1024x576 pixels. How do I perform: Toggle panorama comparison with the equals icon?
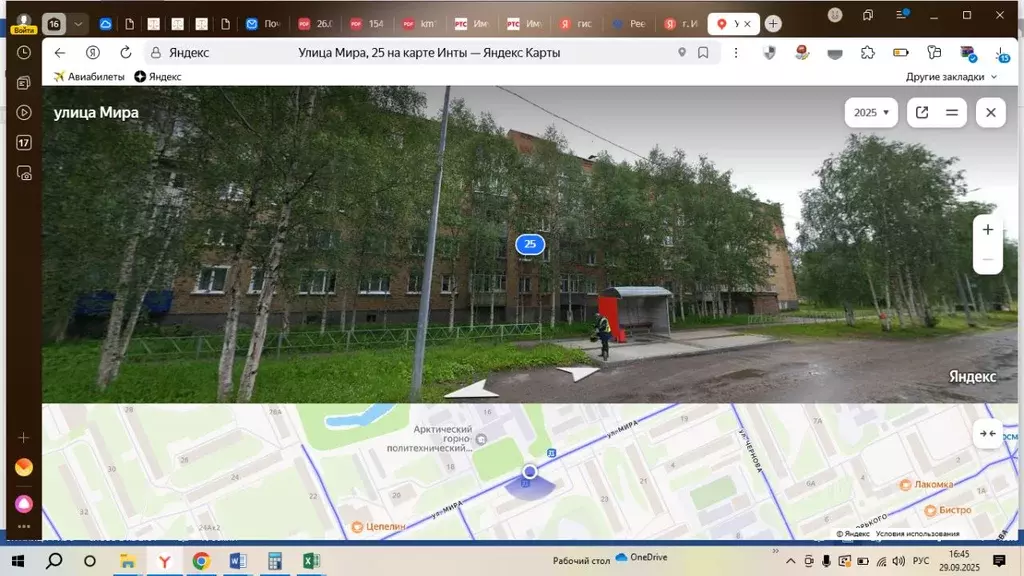pyautogui.click(x=950, y=112)
